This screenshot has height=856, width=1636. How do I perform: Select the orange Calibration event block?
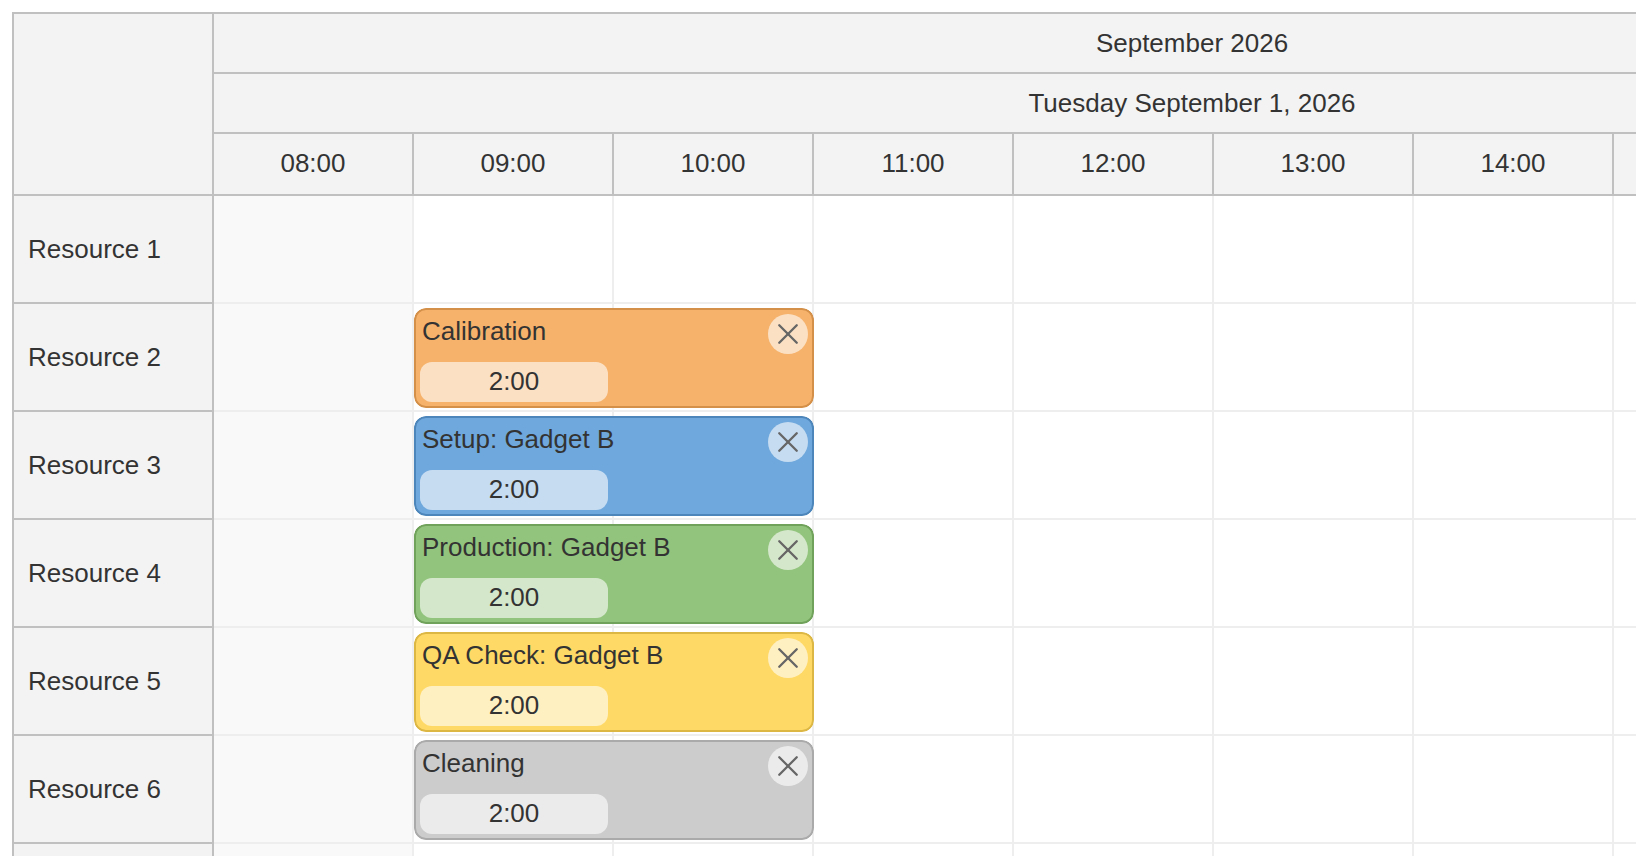point(614,358)
